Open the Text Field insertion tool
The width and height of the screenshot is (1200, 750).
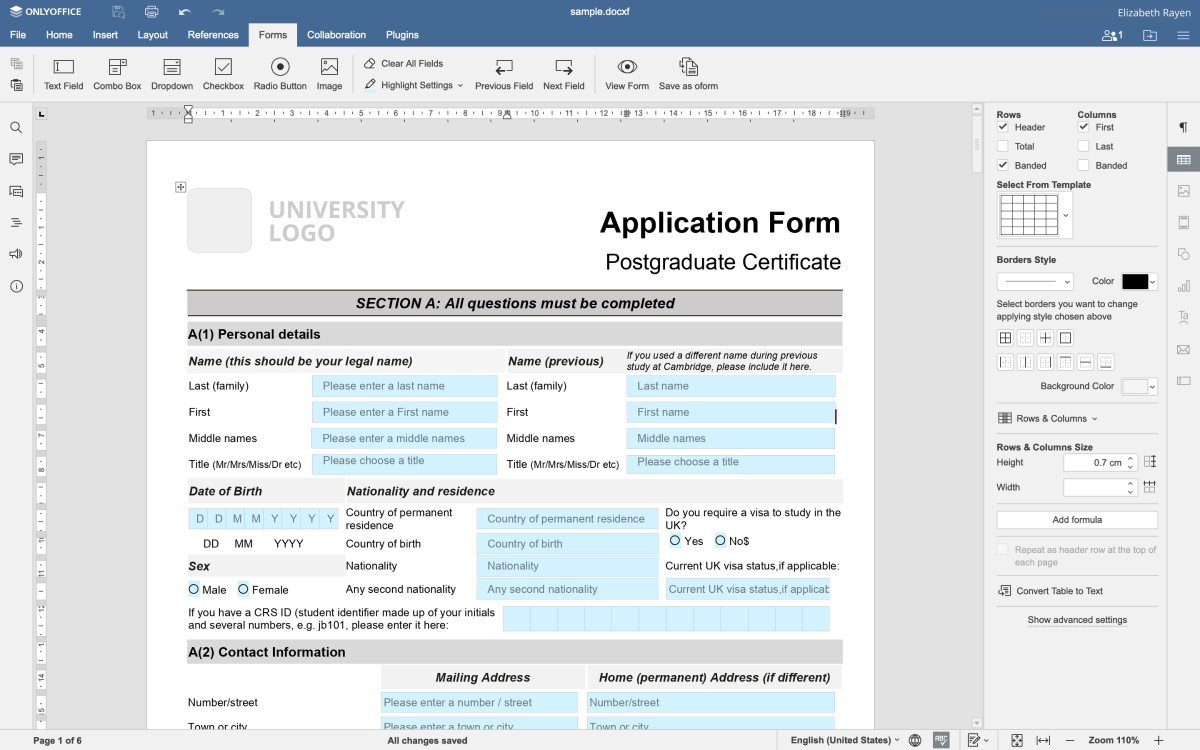63,72
